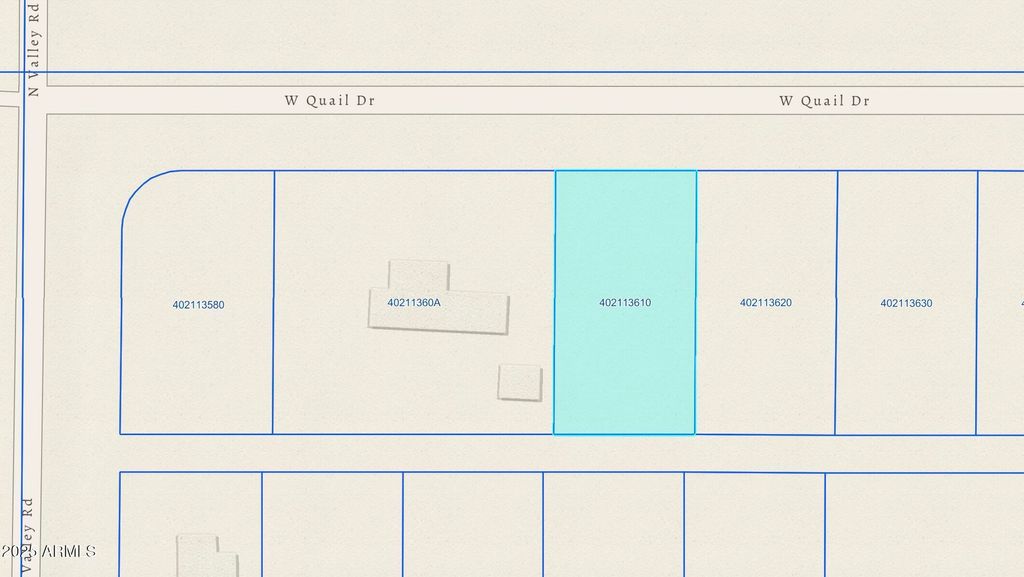The height and width of the screenshot is (577, 1024).
Task: Click parcel label 402113580
Action: pos(198,305)
